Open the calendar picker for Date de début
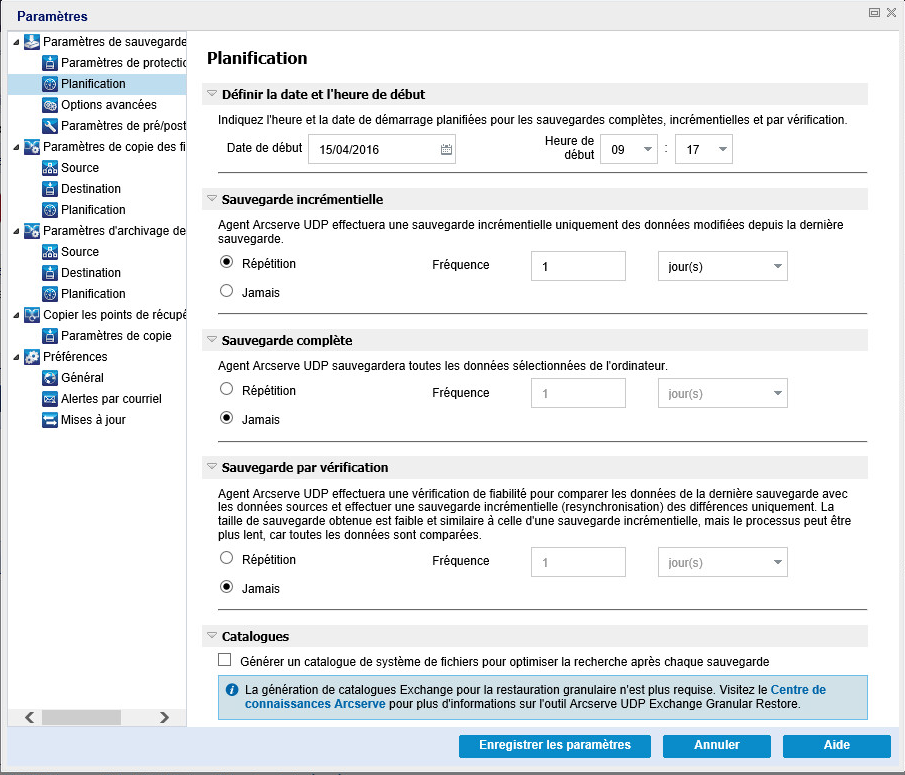 [446, 149]
